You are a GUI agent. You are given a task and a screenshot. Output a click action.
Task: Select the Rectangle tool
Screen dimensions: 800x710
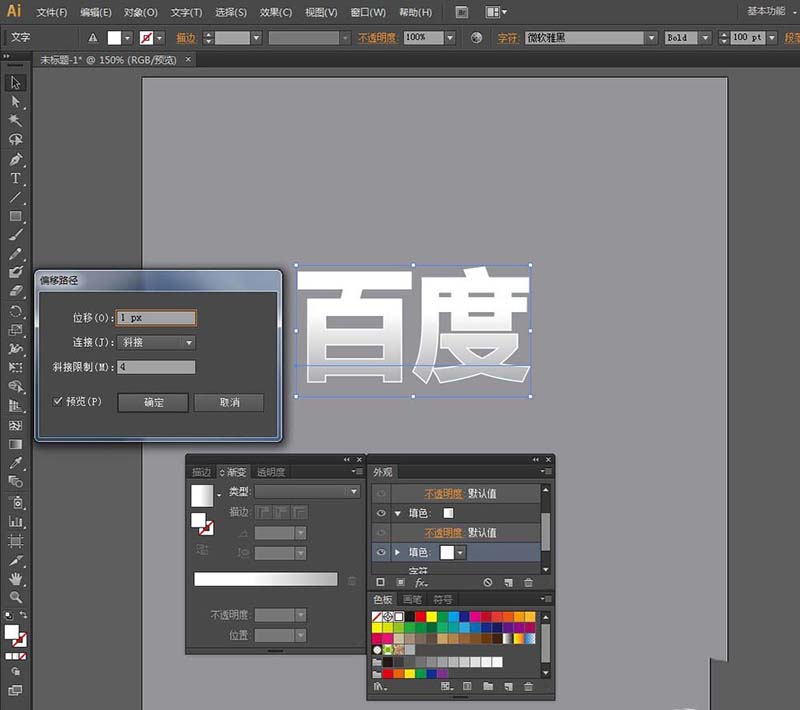[x=15, y=216]
